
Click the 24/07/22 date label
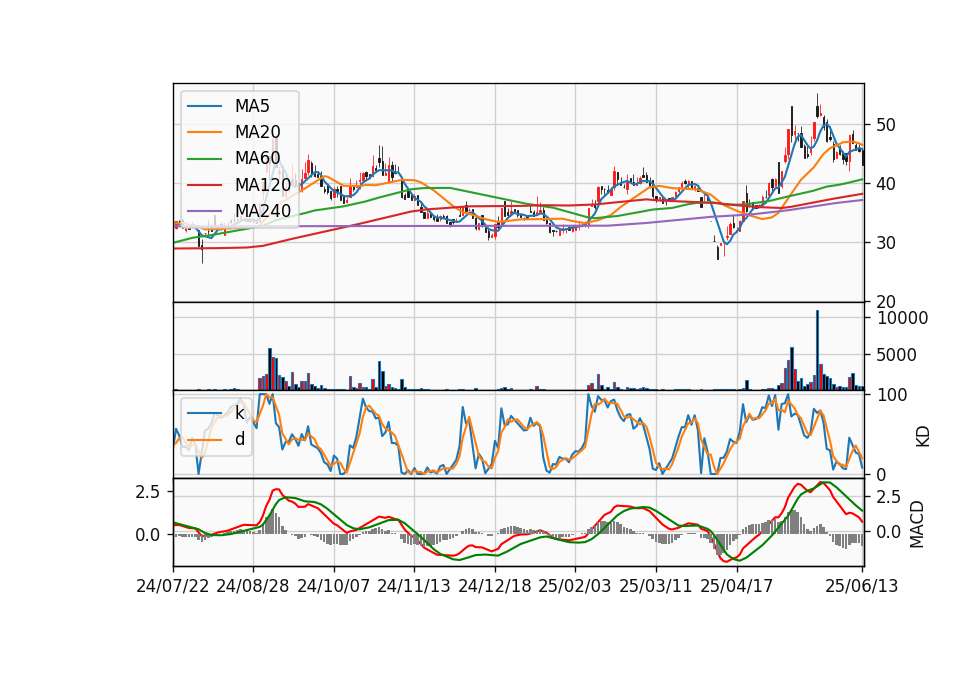tap(173, 586)
